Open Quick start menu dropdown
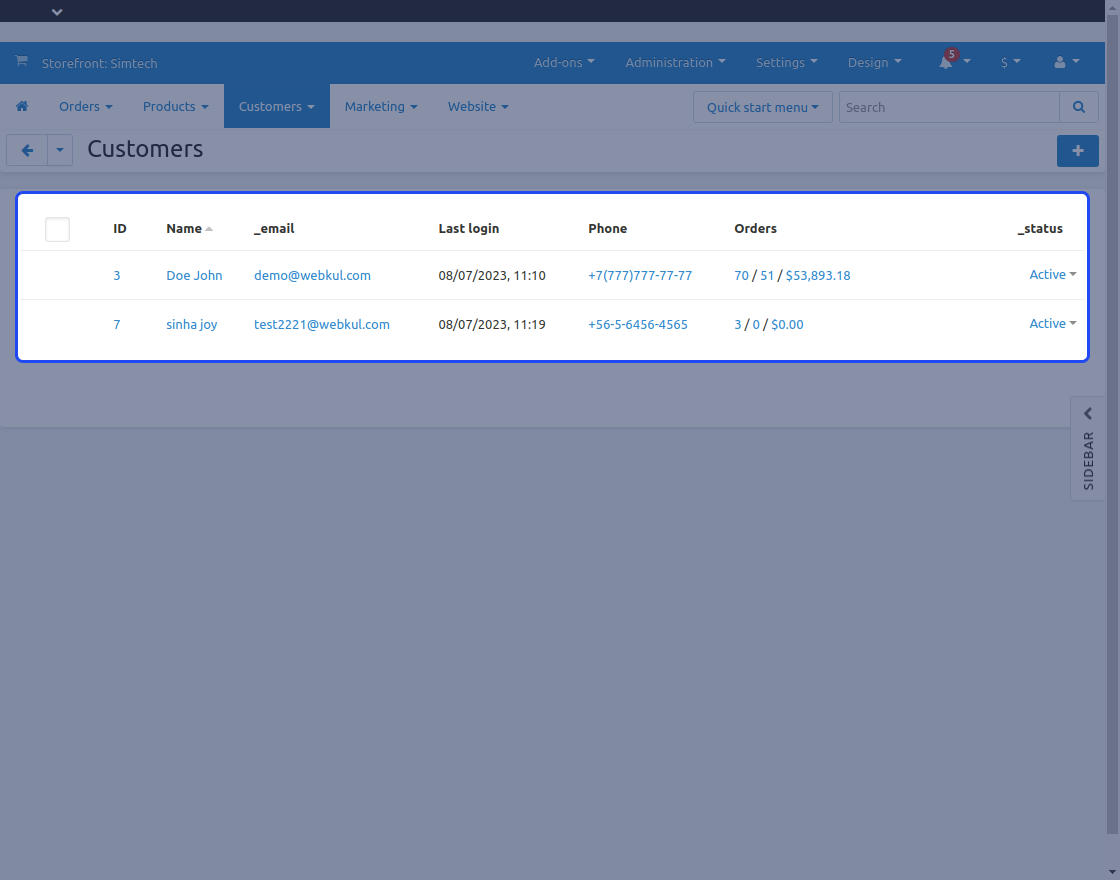 tap(762, 107)
